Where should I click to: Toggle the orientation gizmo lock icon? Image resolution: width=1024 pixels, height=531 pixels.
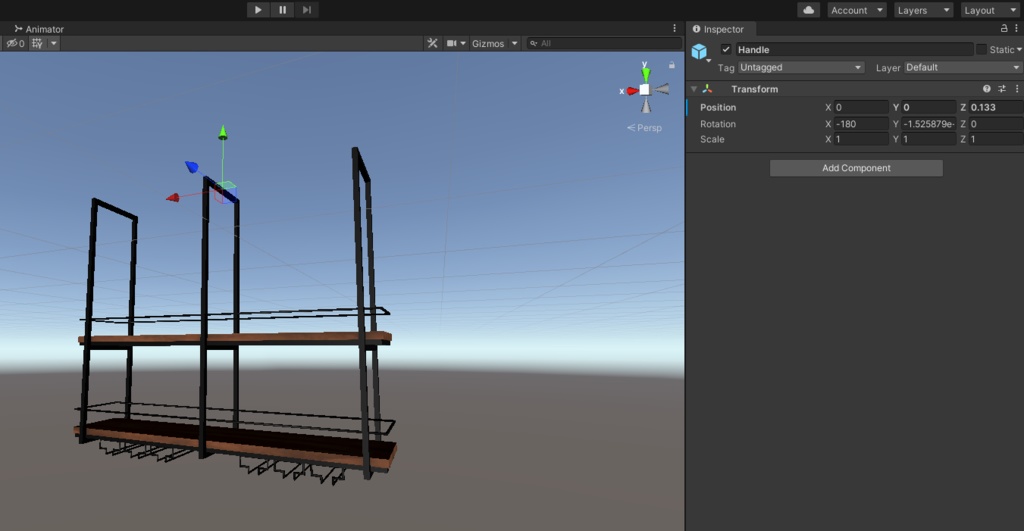671,65
